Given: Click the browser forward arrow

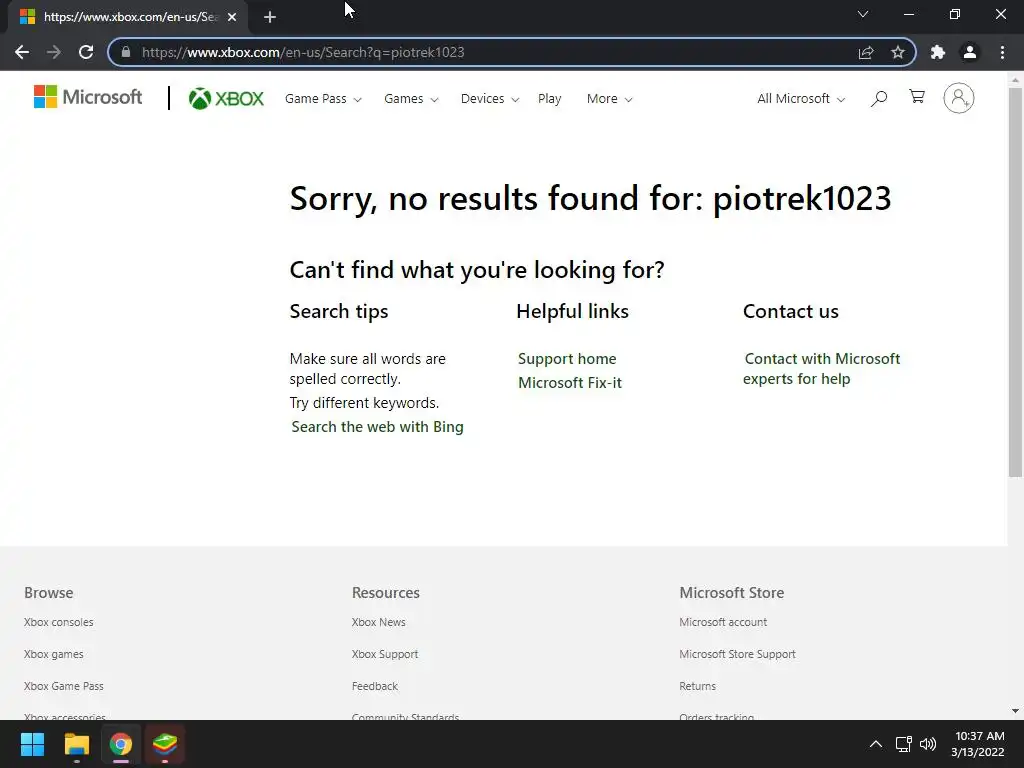Looking at the screenshot, I should tap(54, 52).
